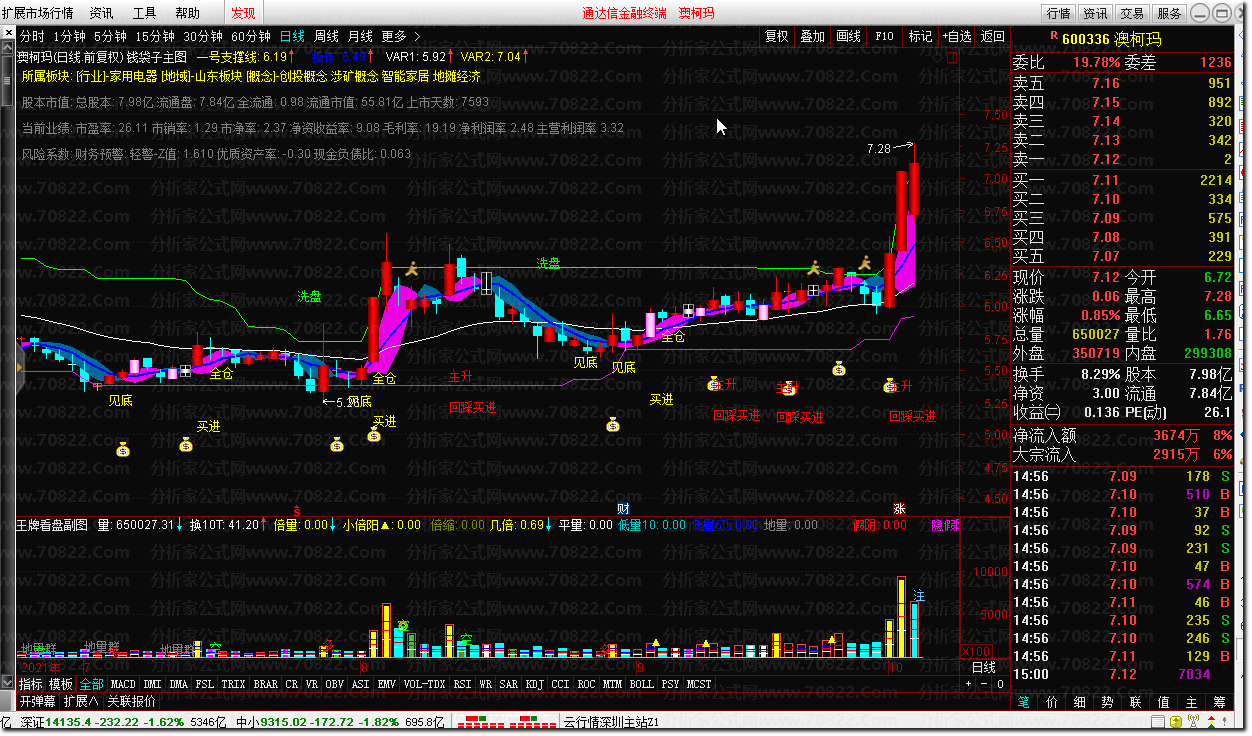Viewport: 1252px width, 736px height.
Task: Select the 指标 tab at bottom
Action: [x=31, y=684]
